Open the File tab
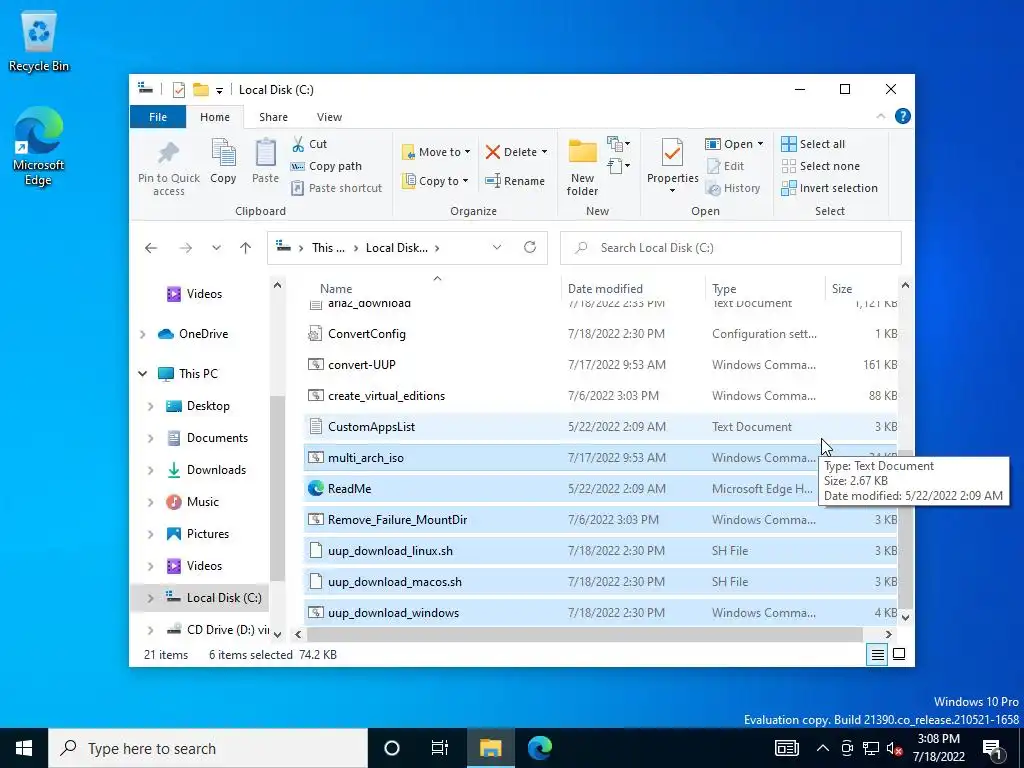This screenshot has height=768, width=1024. 158,117
